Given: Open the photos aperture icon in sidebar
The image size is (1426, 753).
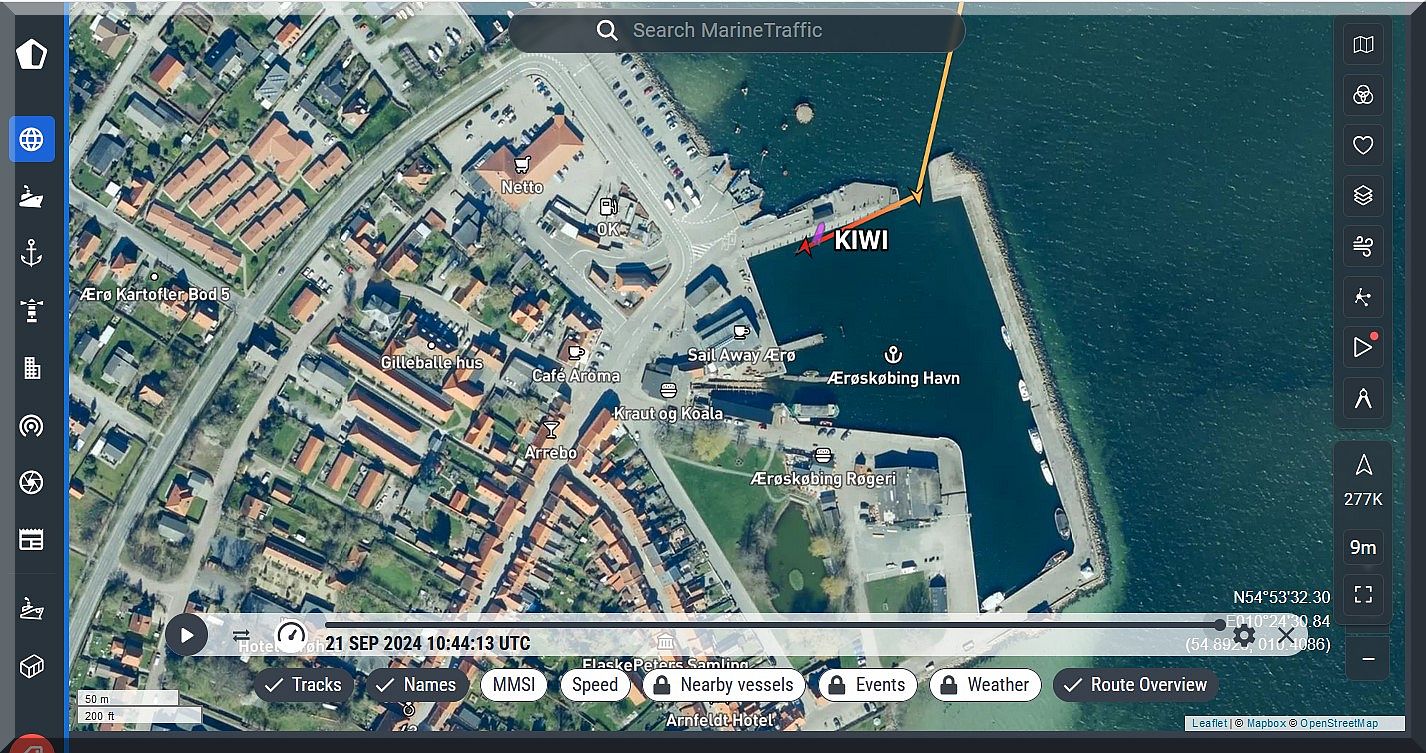Looking at the screenshot, I should (32, 483).
